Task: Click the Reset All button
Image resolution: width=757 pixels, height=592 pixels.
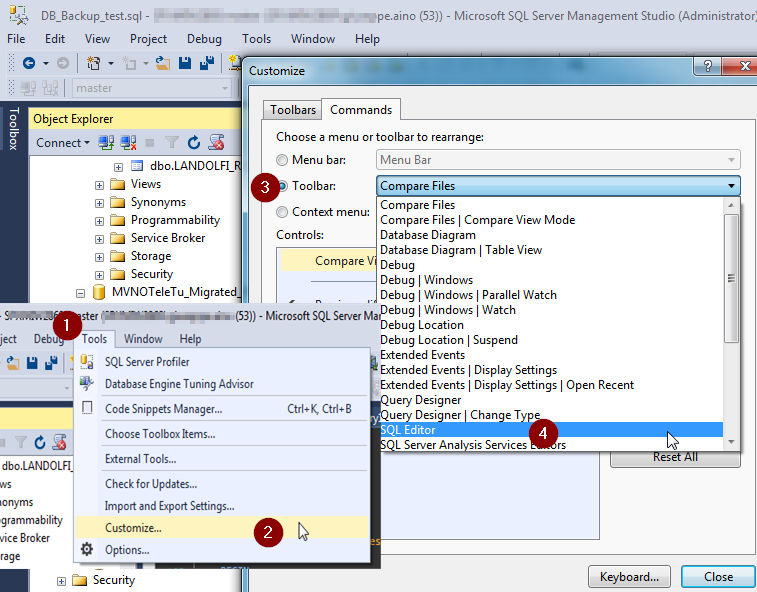Action: point(675,457)
